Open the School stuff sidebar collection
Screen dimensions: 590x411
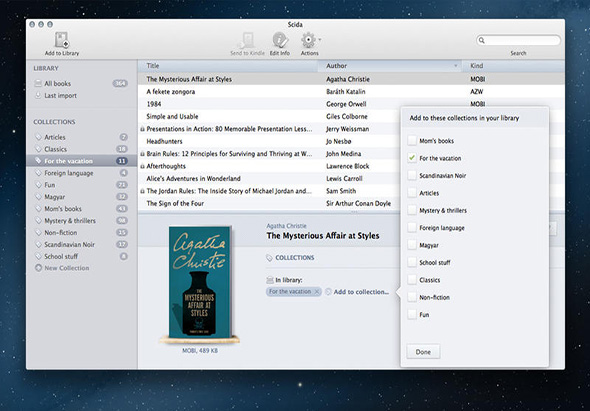click(x=81, y=256)
